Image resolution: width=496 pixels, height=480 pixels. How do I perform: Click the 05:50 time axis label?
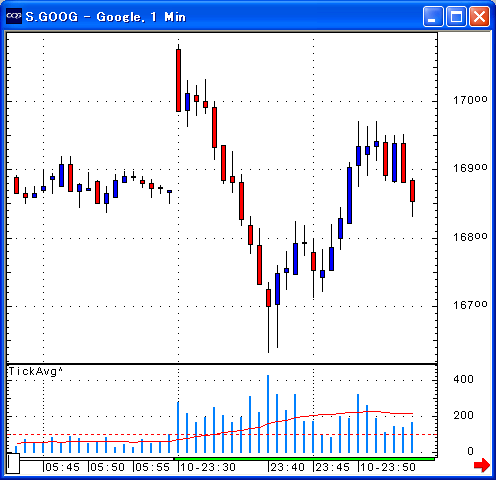[107, 467]
